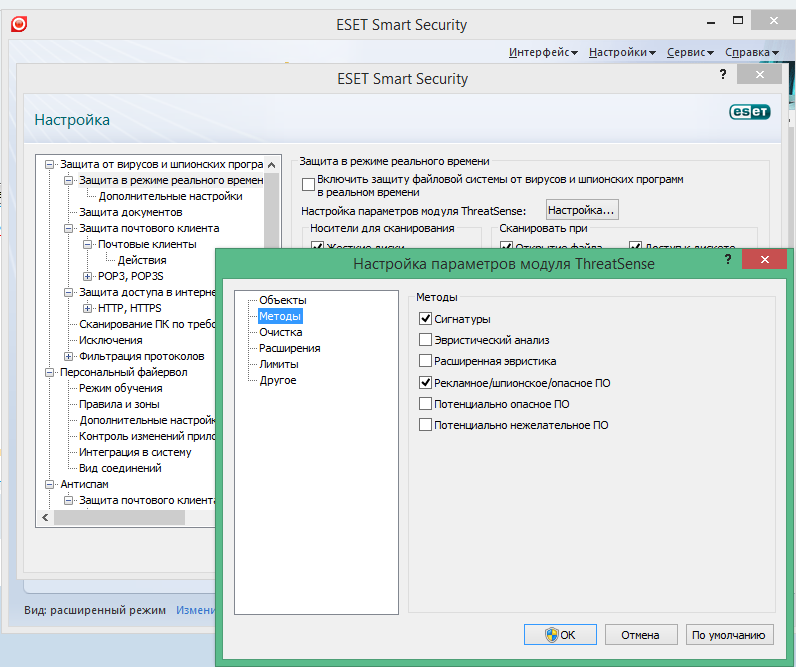
Task: Select Лимиты in ThreatSense tree
Action: [x=279, y=364]
